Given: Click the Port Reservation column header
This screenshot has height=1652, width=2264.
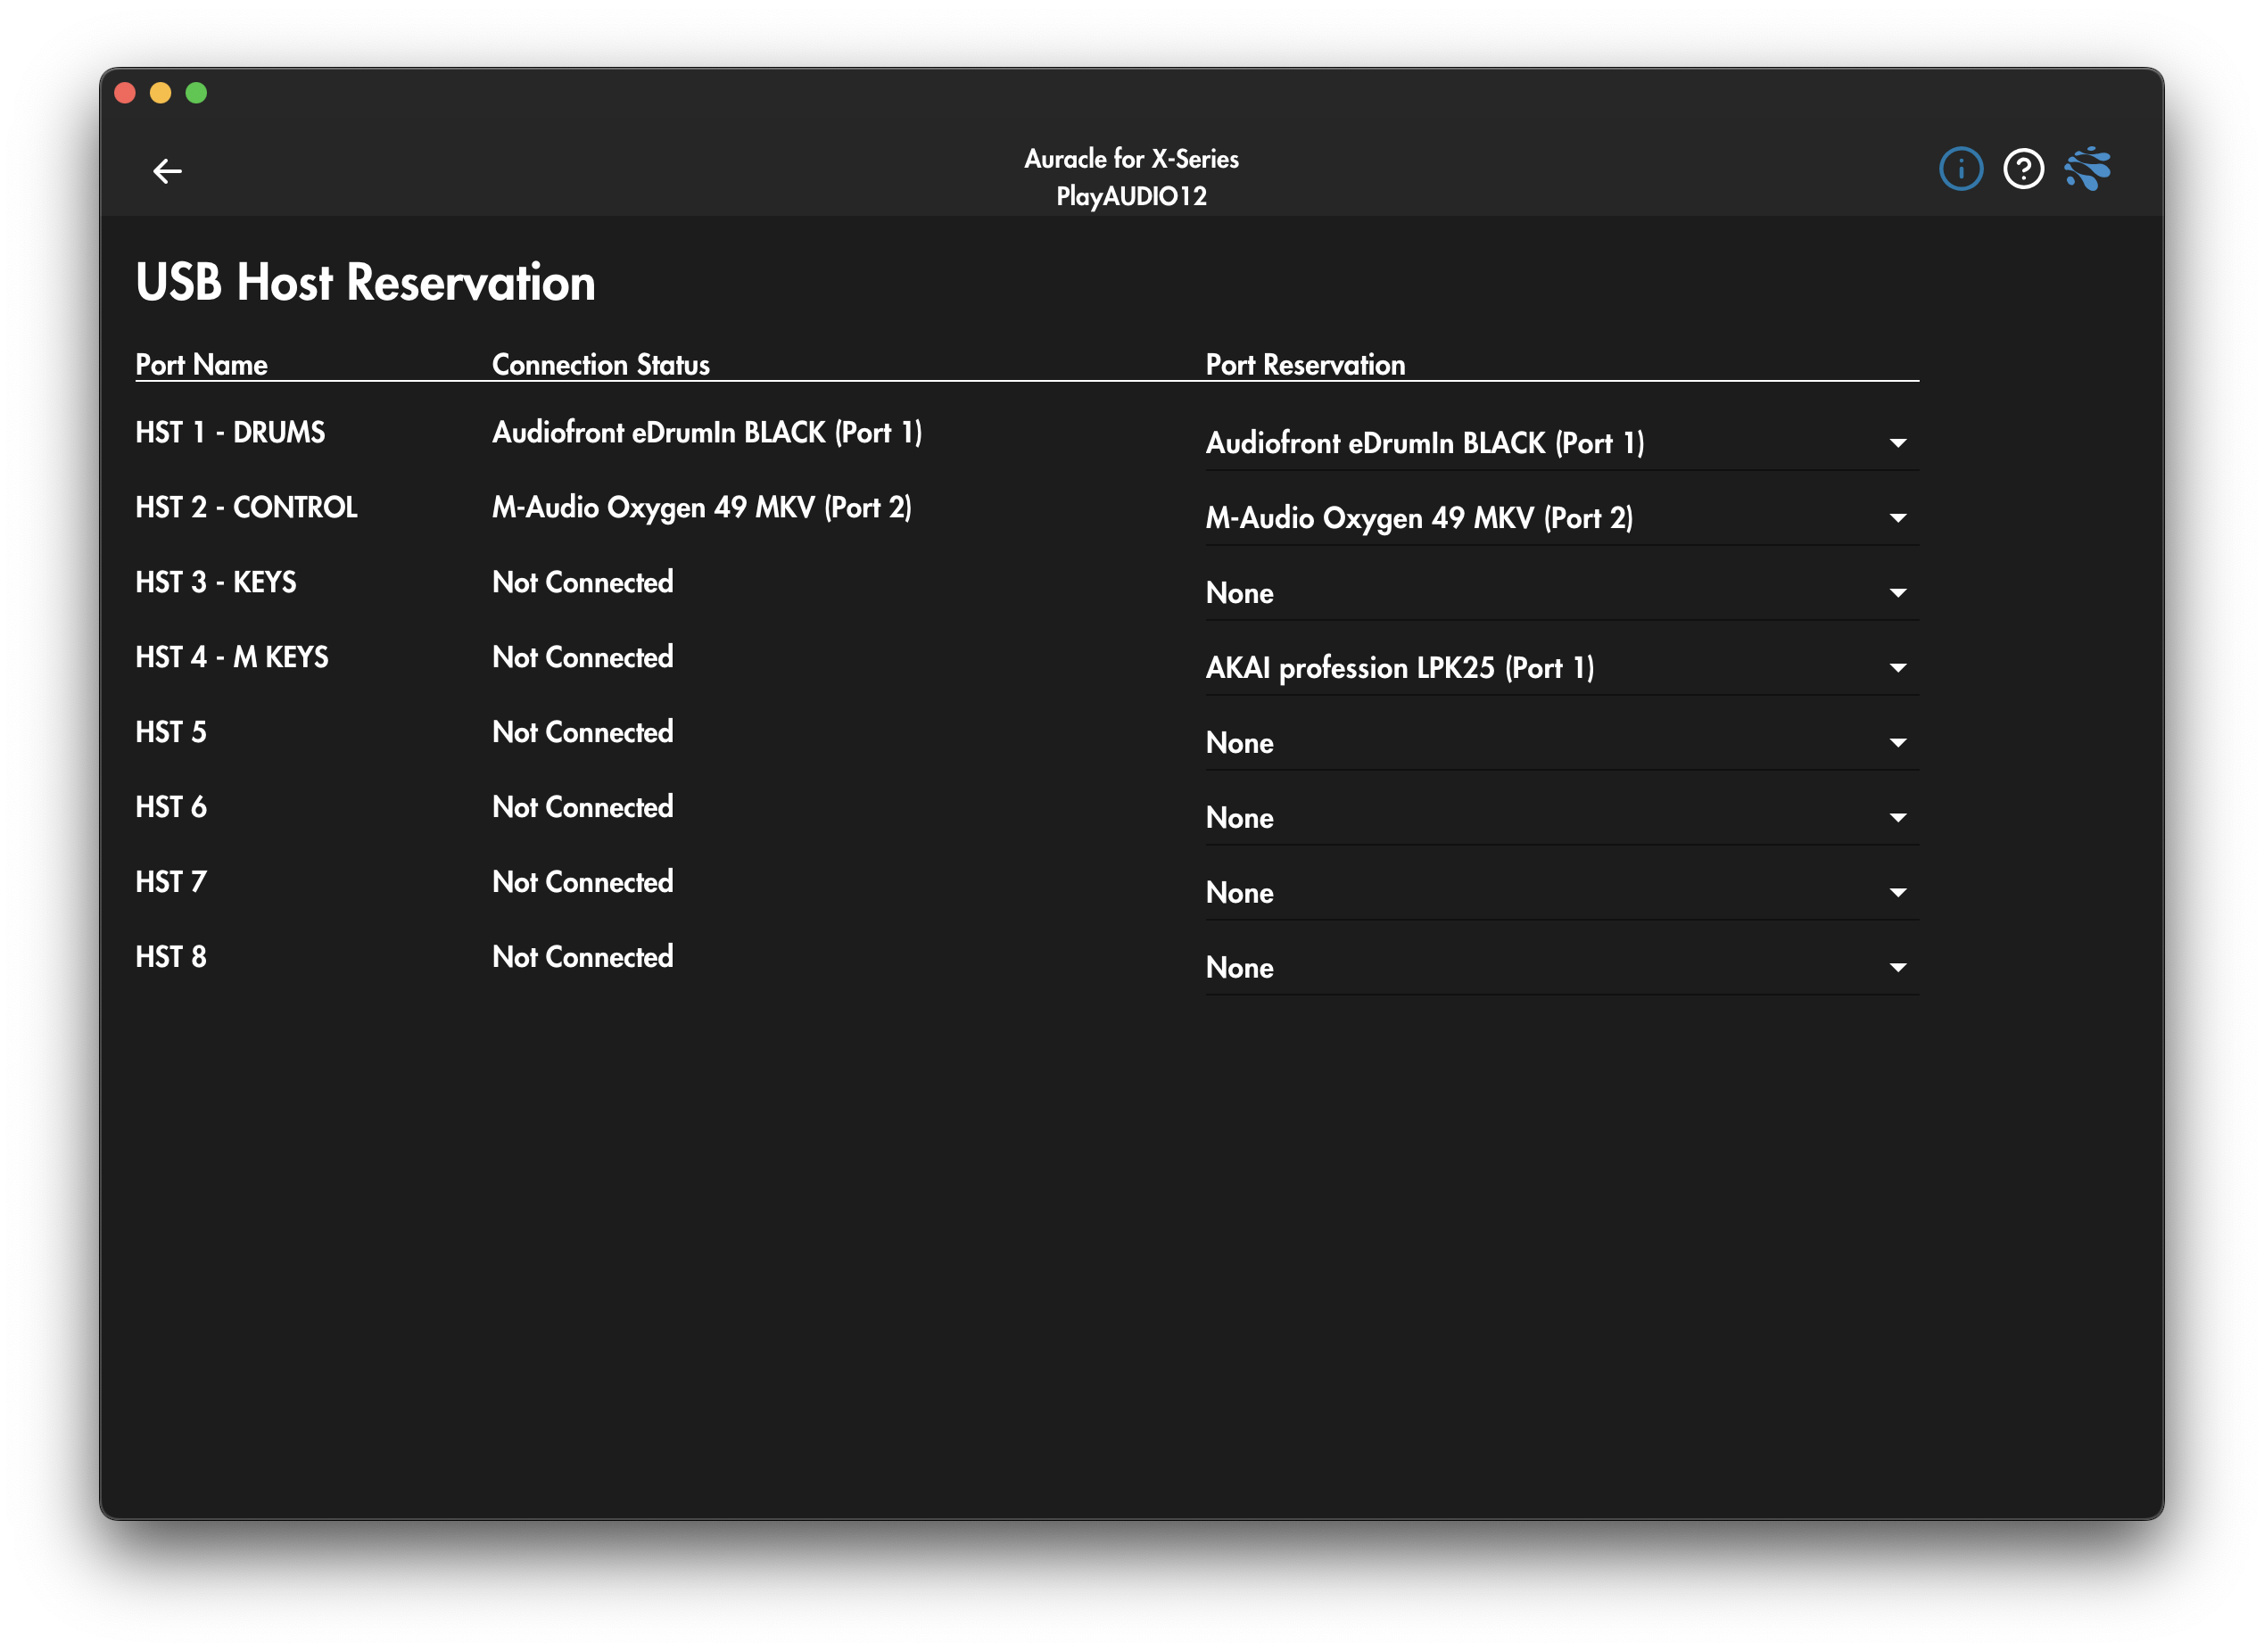Looking at the screenshot, I should 1305,364.
